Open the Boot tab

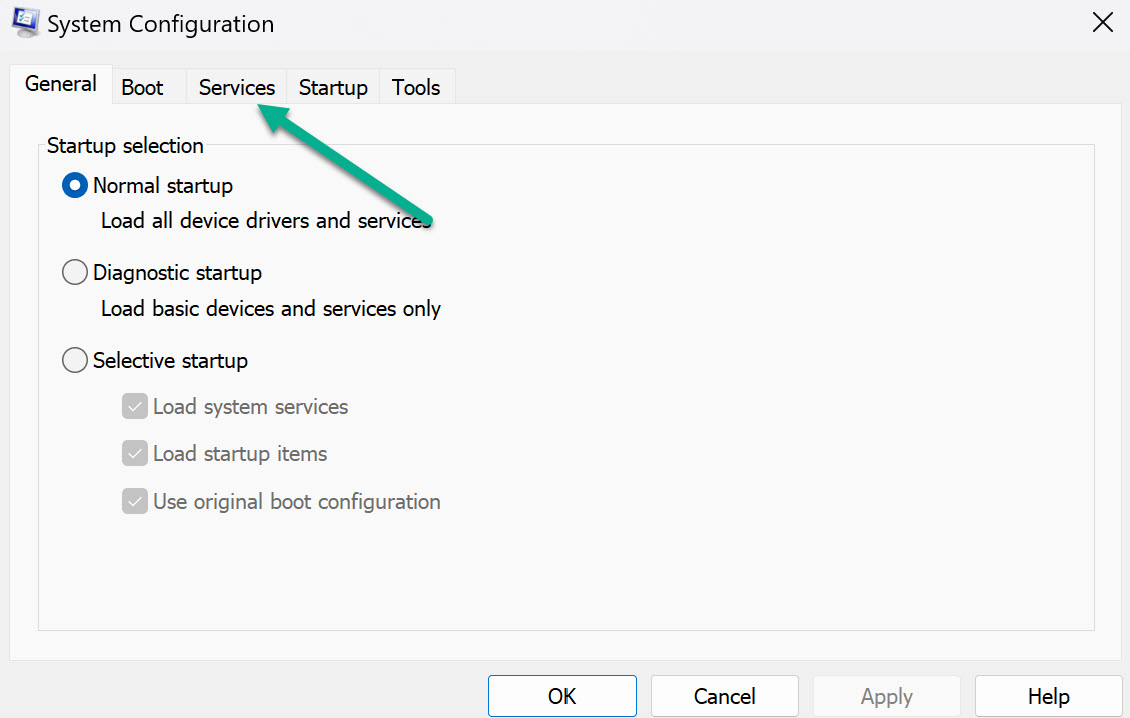point(142,87)
